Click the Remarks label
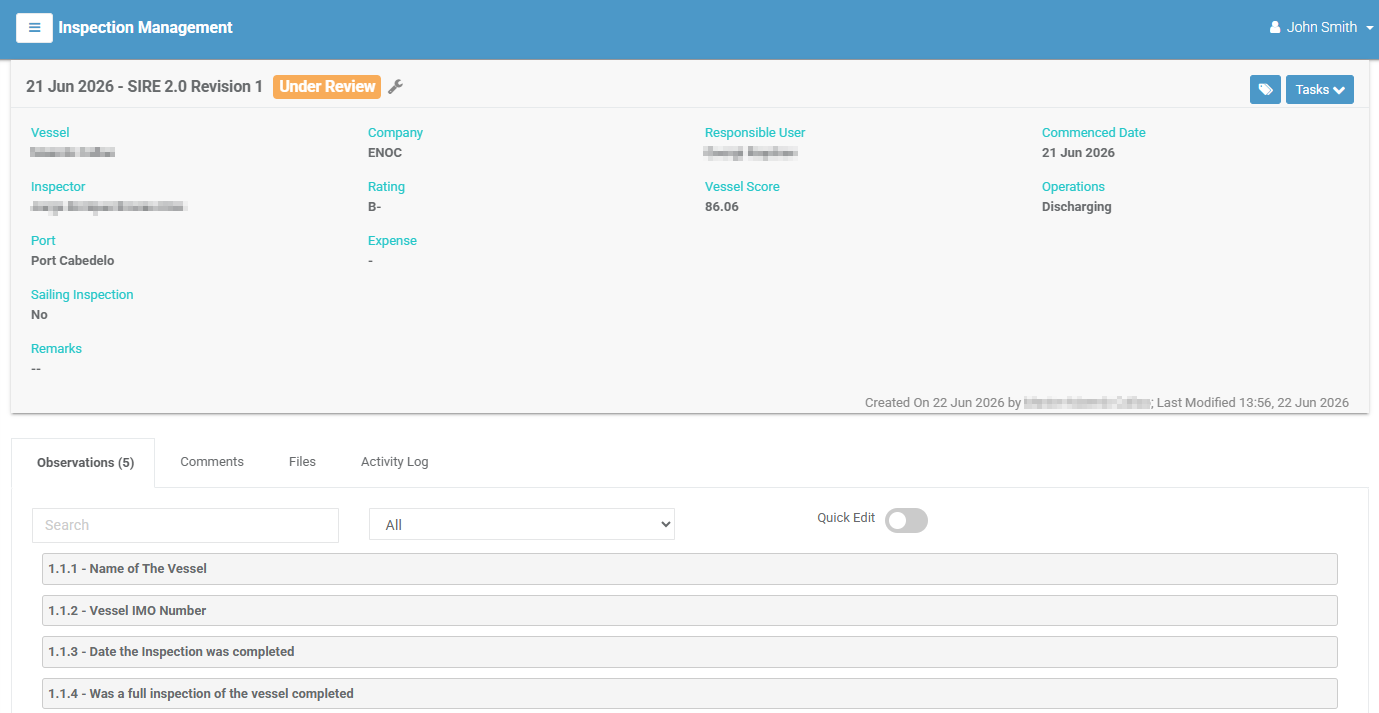 pyautogui.click(x=56, y=349)
